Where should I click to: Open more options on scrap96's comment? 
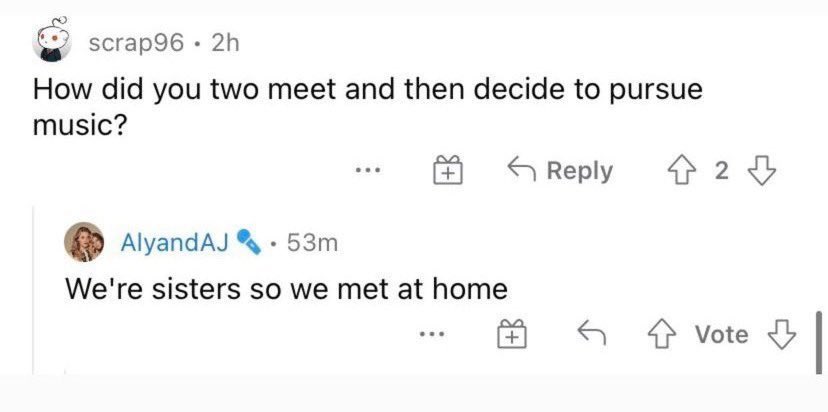(369, 171)
